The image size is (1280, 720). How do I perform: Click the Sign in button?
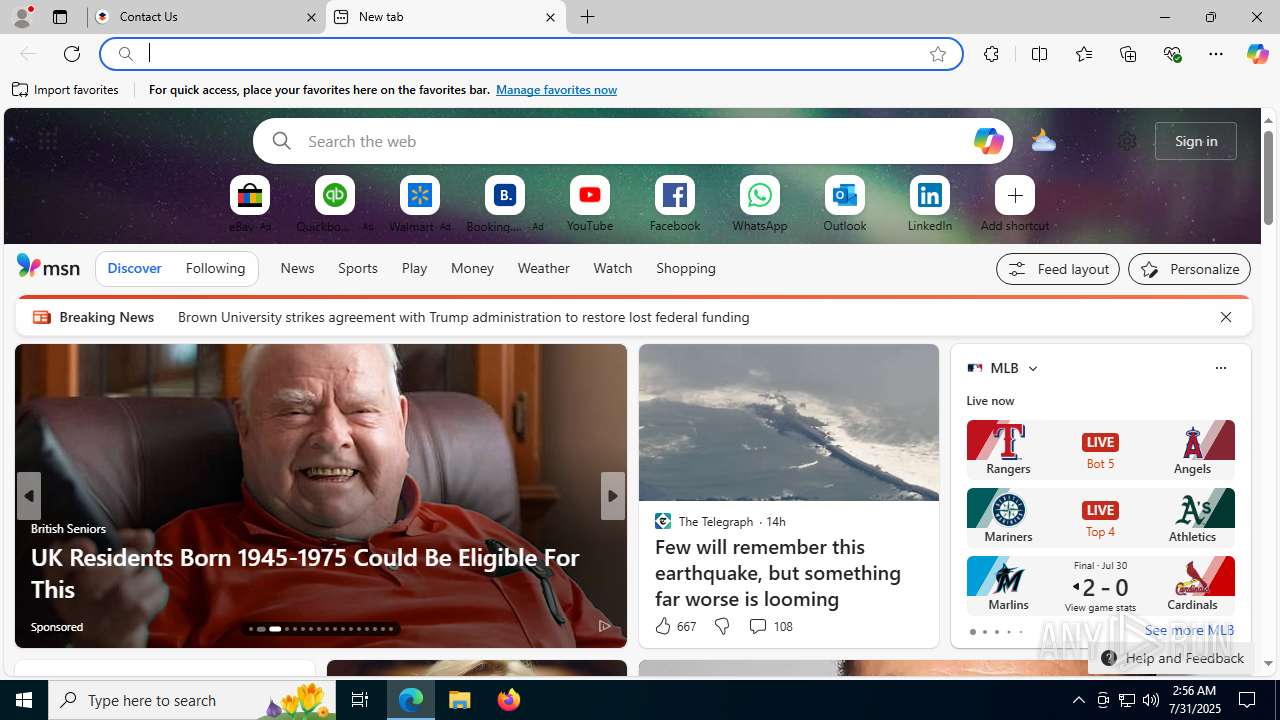[x=1196, y=141]
